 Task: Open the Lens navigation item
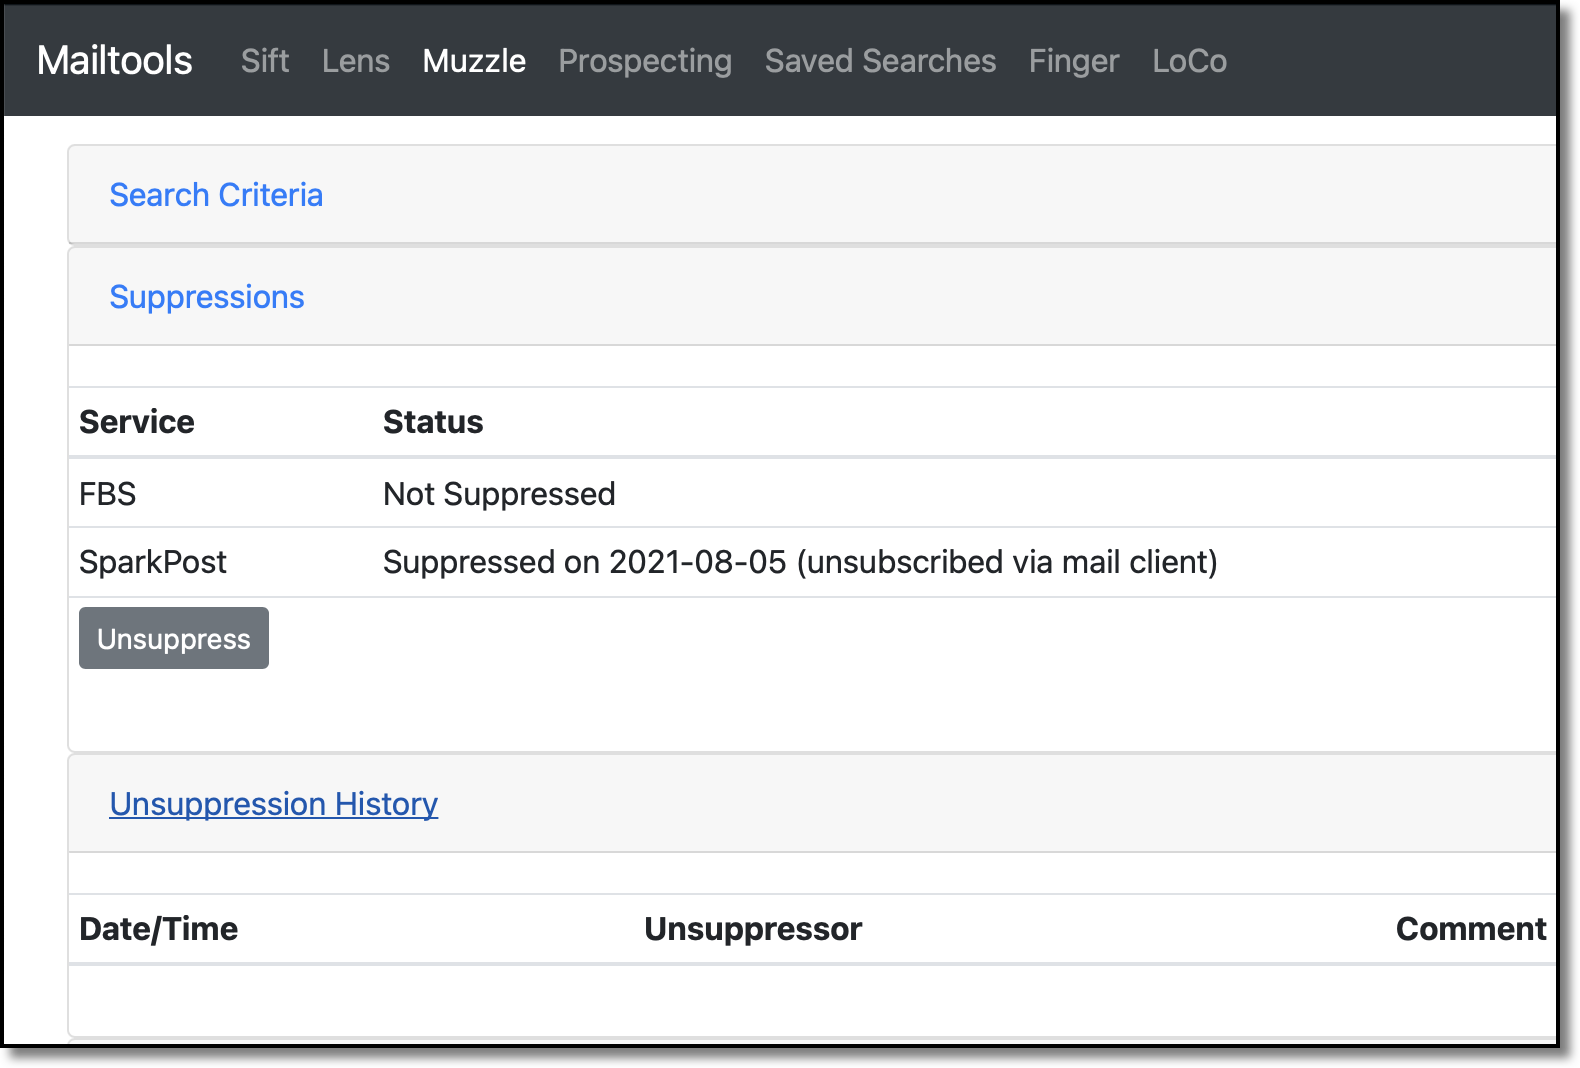(356, 61)
